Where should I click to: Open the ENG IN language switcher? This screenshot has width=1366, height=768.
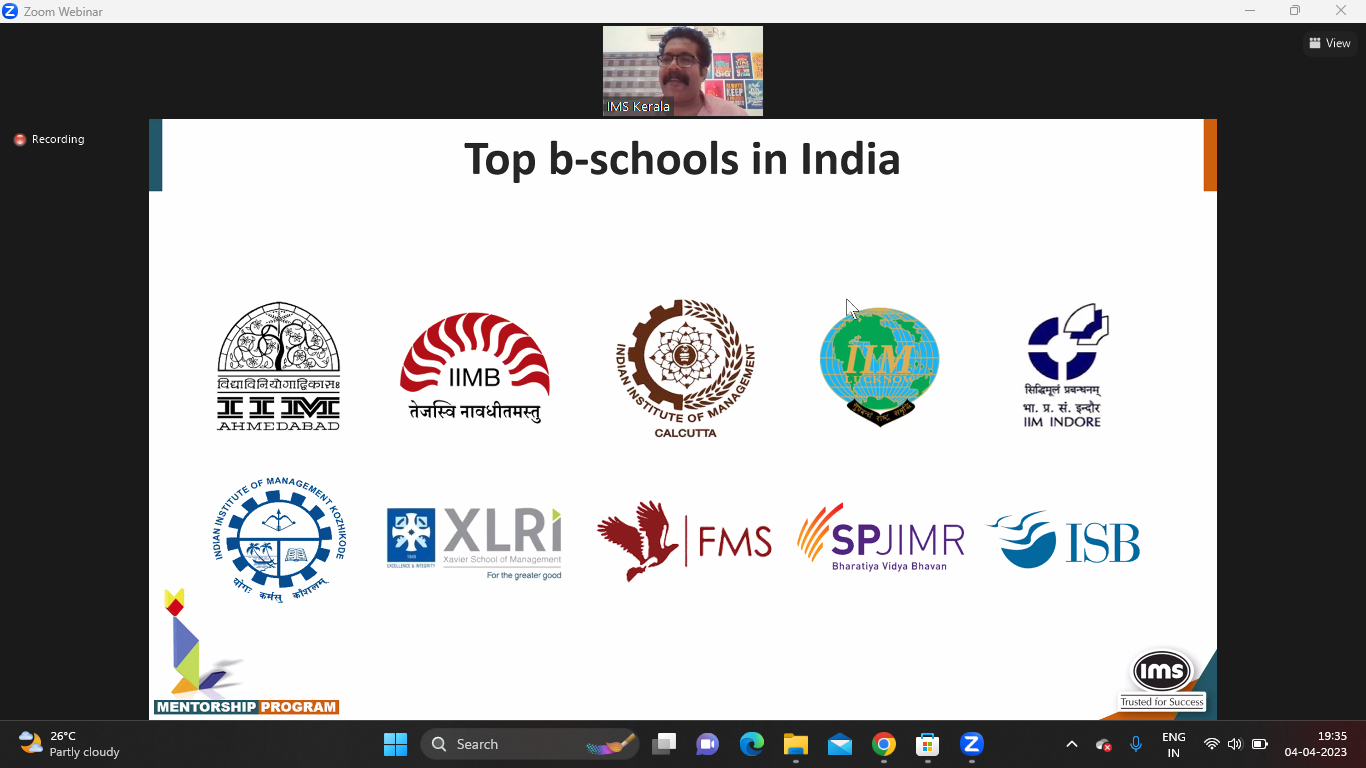1173,744
